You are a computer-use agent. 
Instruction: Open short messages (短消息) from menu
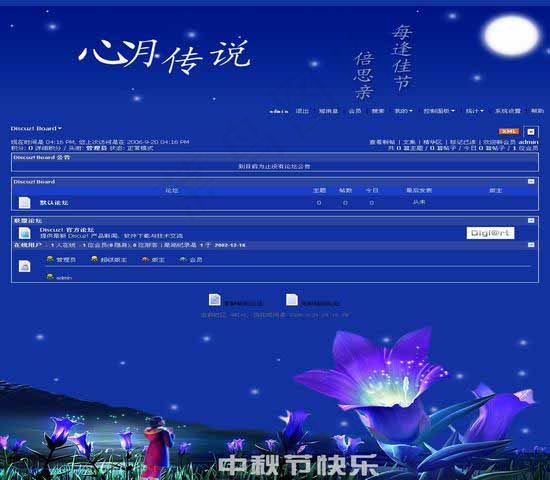[328, 111]
